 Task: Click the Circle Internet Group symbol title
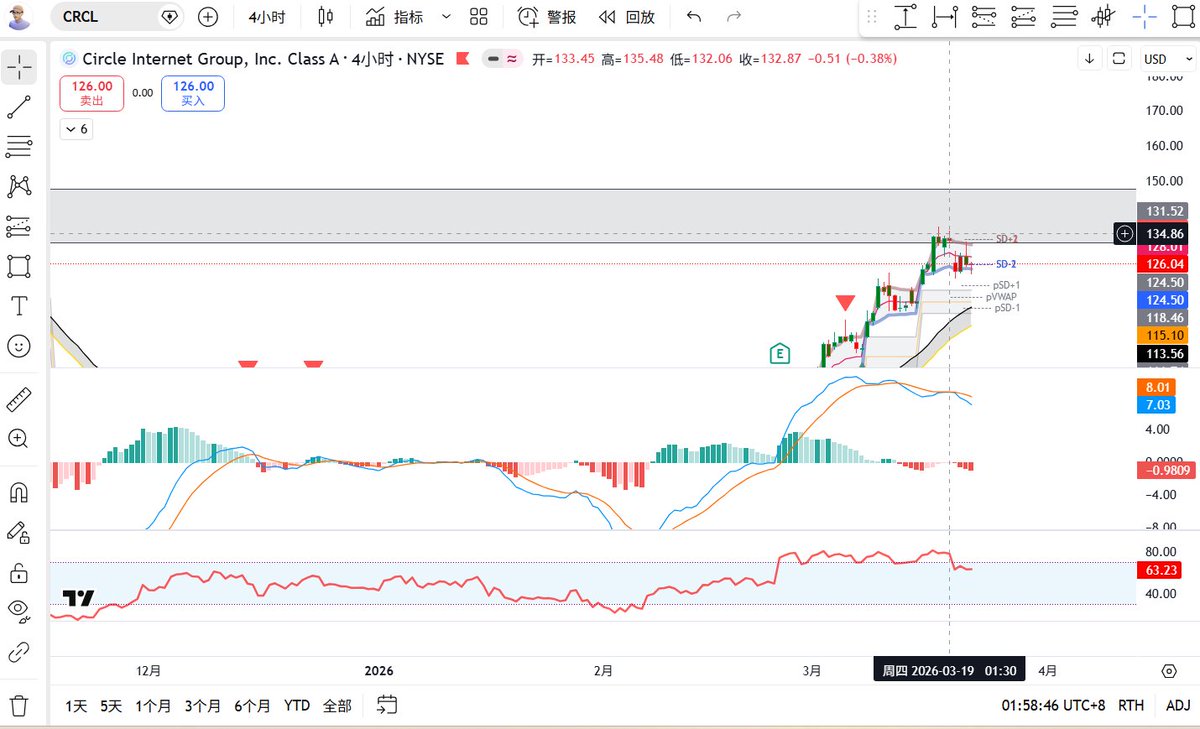tap(262, 59)
